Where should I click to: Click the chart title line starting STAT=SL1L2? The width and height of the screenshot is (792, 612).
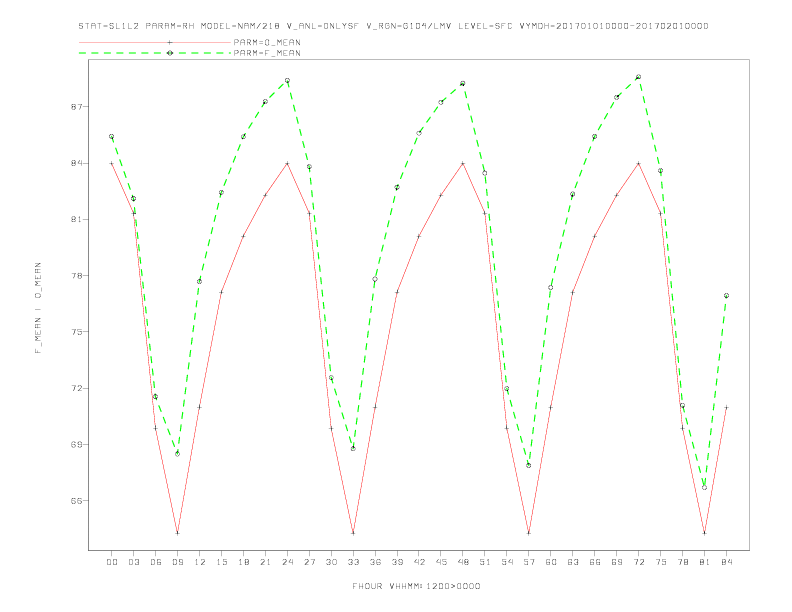(393, 26)
